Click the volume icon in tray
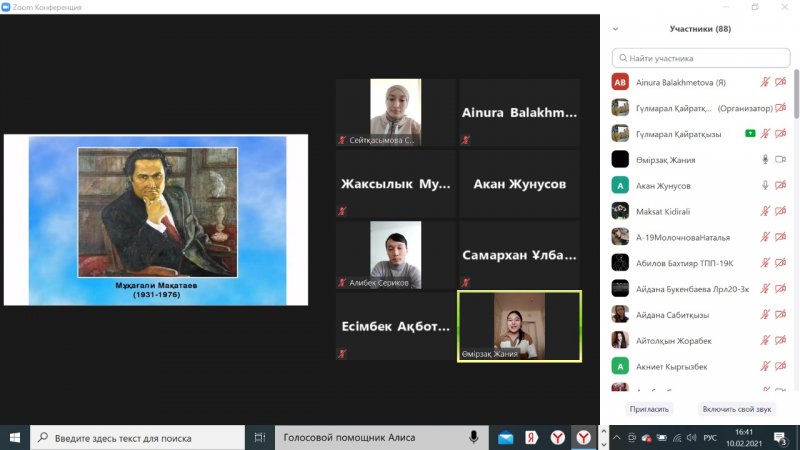The width and height of the screenshot is (800, 450). tap(692, 438)
